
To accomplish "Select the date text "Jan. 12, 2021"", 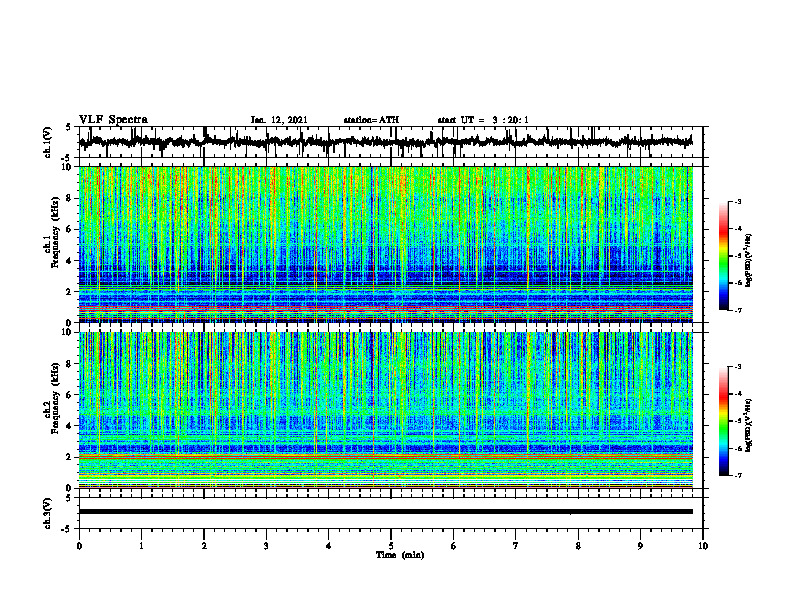I will (279, 120).
